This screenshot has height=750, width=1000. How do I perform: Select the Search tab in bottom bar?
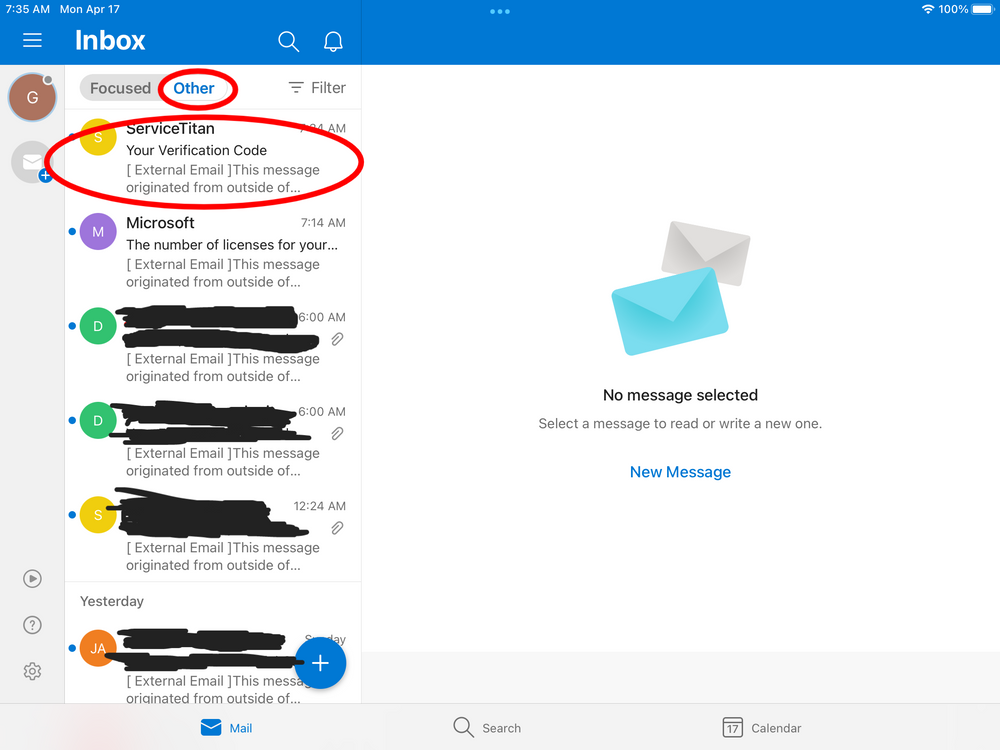(487, 728)
